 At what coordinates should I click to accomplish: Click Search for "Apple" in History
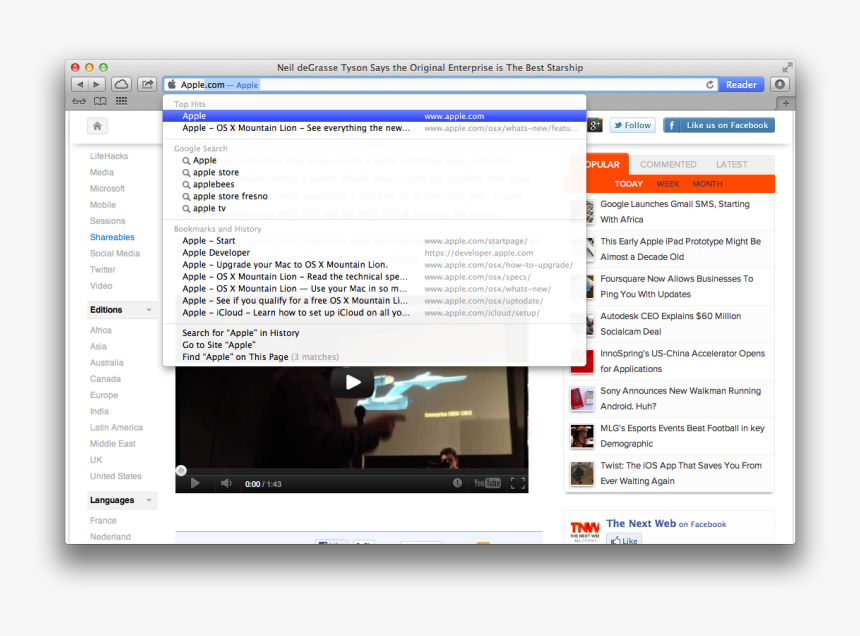375,333
